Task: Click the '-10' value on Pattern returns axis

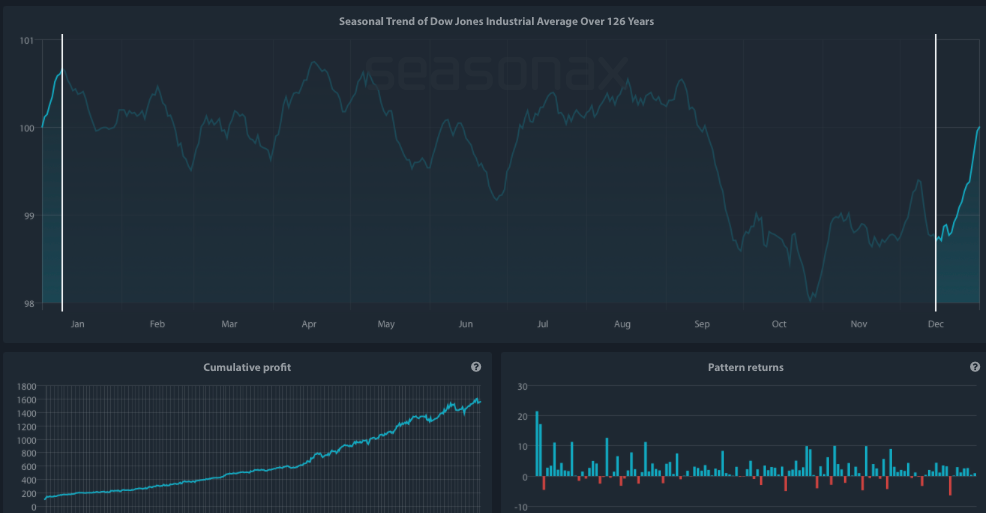Action: (x=521, y=507)
